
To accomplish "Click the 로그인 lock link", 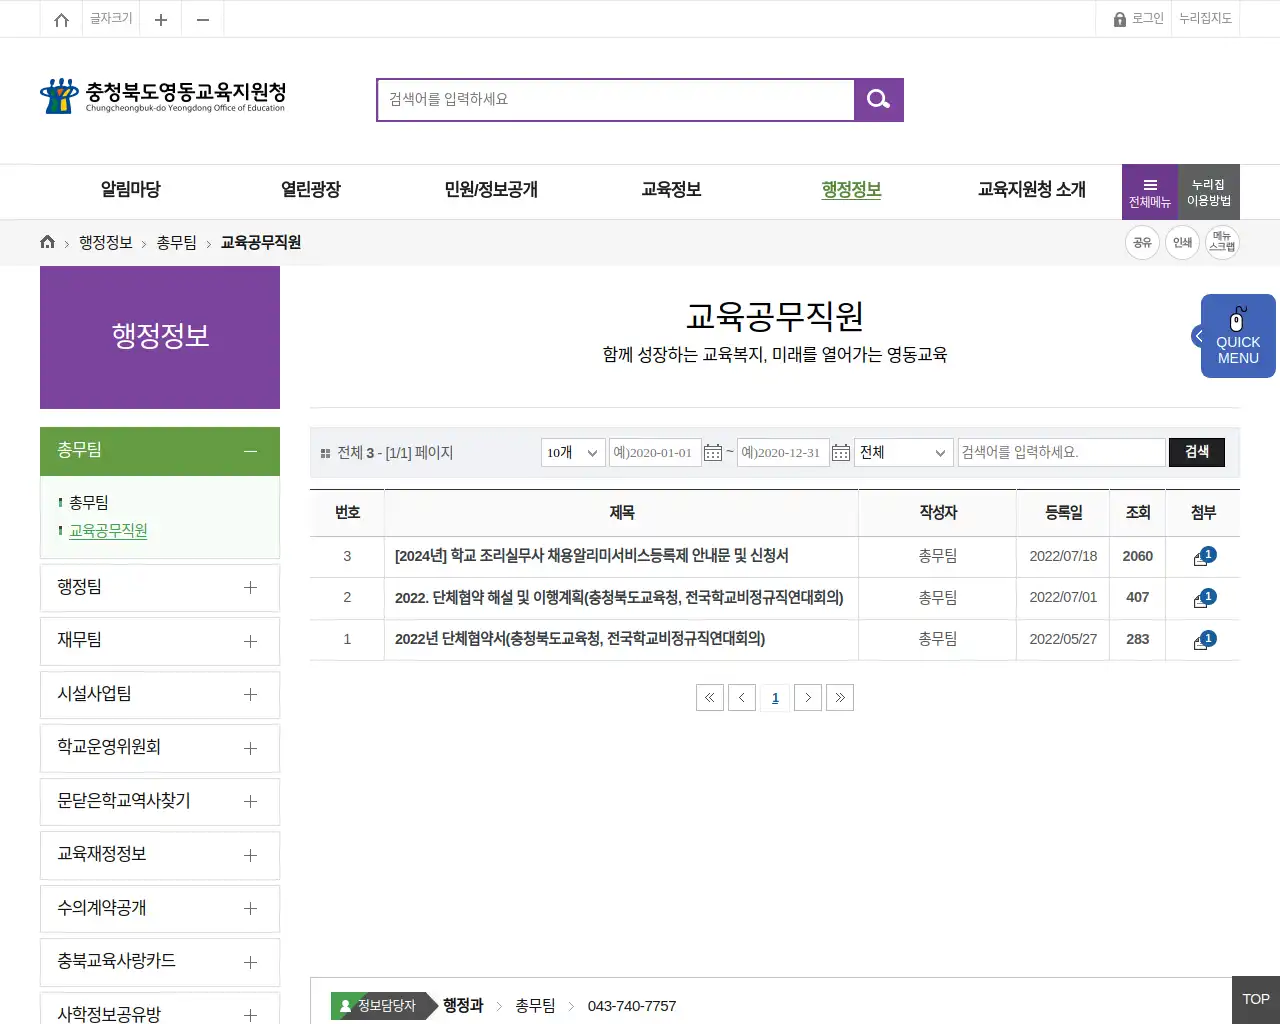I will click(x=1139, y=19).
